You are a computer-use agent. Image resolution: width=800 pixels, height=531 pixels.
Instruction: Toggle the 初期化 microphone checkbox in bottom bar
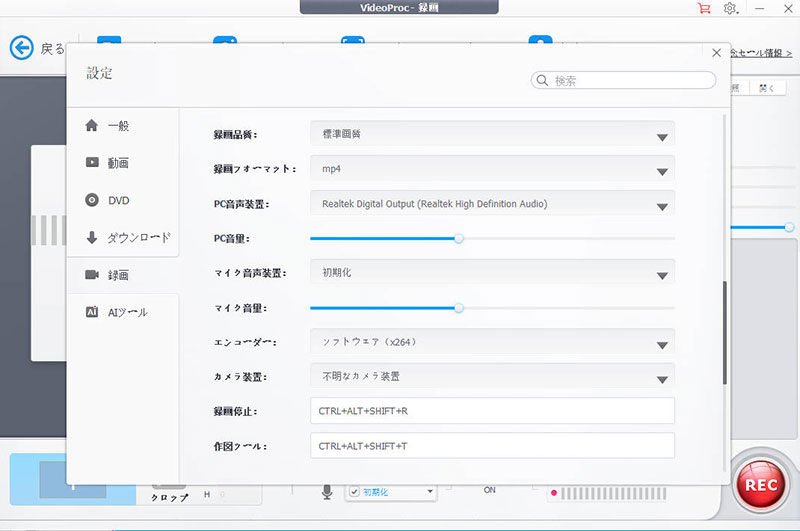tap(355, 492)
